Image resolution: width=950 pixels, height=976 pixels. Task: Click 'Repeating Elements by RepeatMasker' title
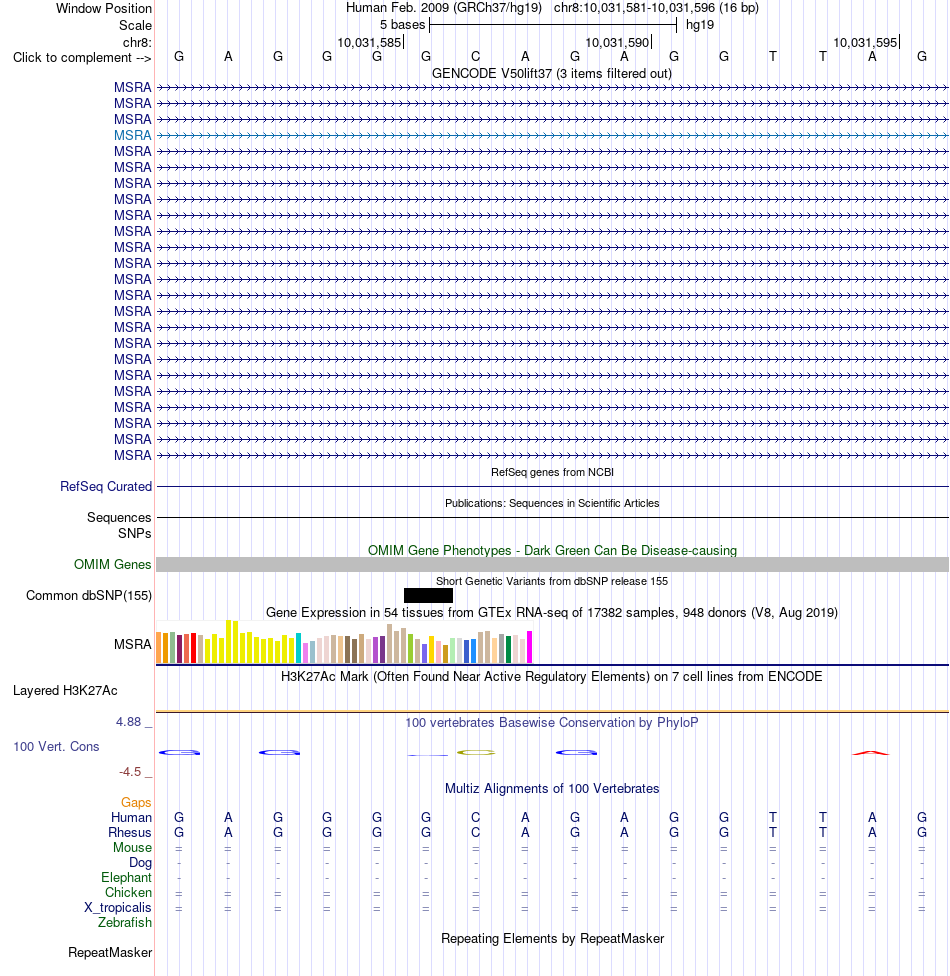coord(552,939)
